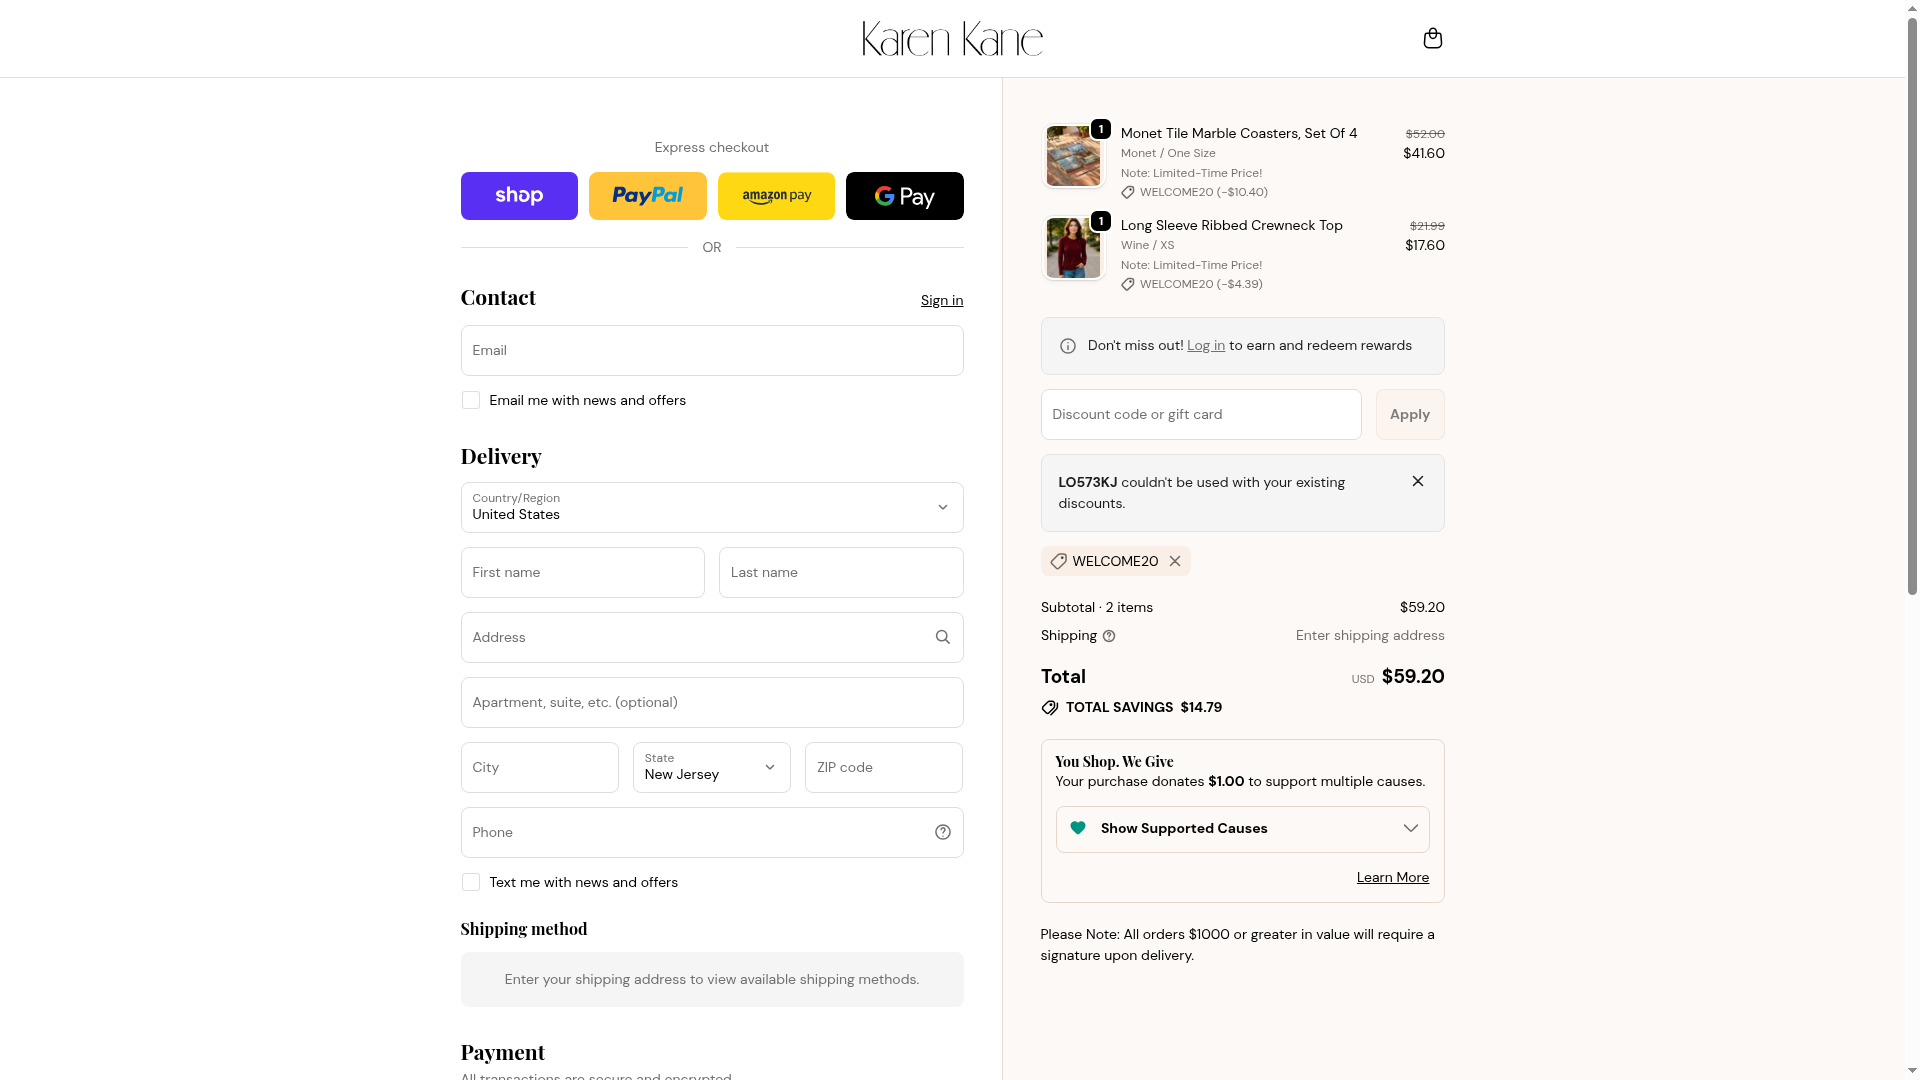Viewport: 1920px width, 1080px height.
Task: Tick text me with news and offers
Action: (x=471, y=882)
